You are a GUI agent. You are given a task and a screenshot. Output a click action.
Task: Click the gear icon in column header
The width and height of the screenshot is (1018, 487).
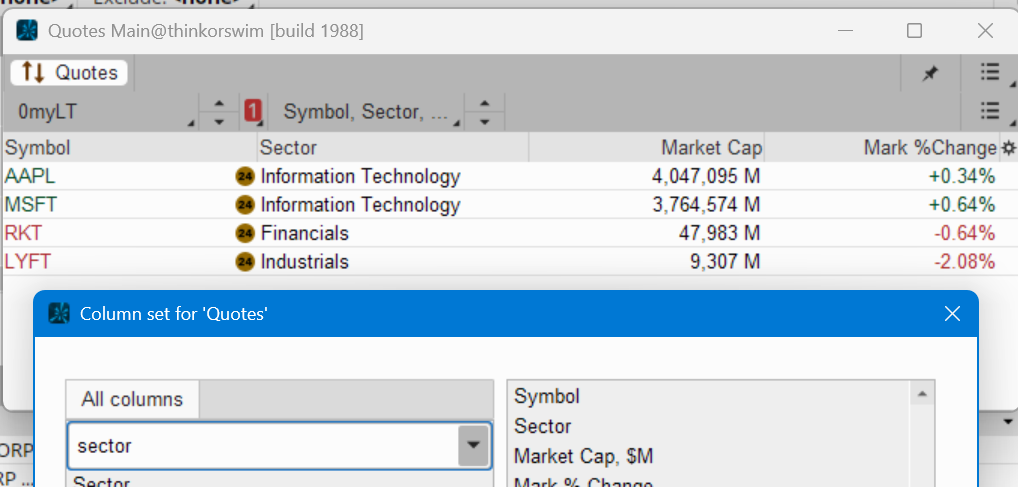tap(1008, 148)
